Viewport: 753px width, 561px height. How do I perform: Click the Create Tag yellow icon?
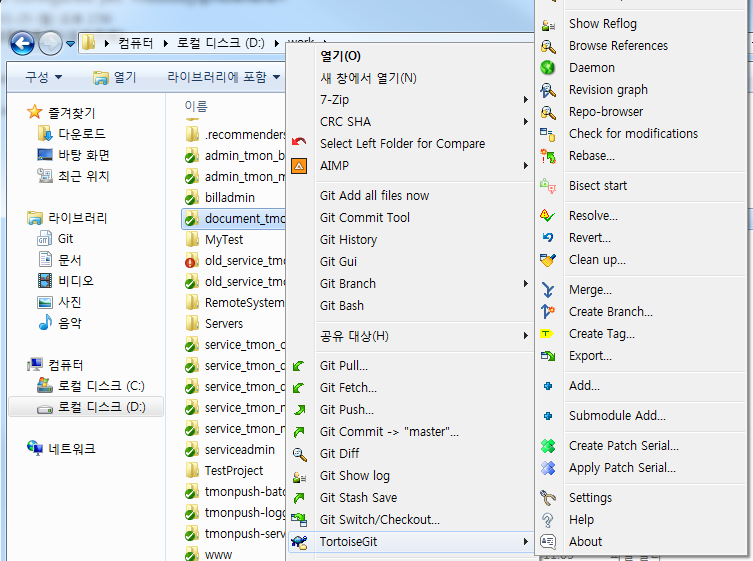tap(547, 333)
